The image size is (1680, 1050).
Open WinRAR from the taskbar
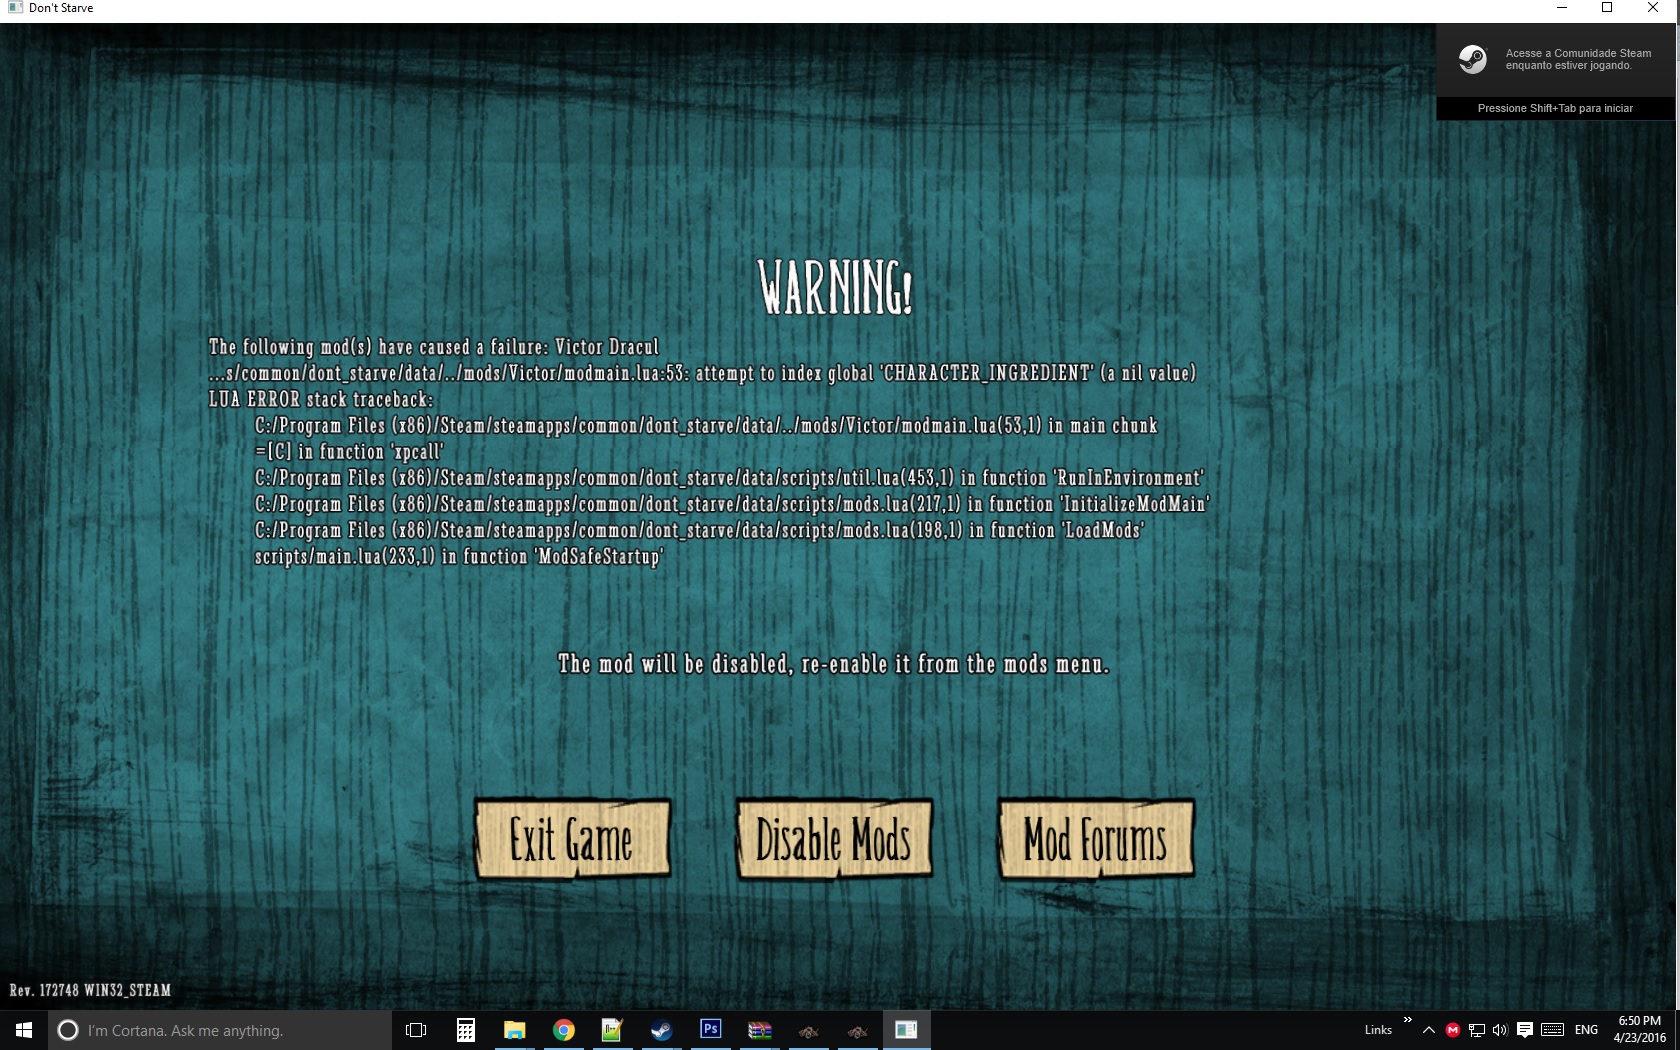point(760,1030)
